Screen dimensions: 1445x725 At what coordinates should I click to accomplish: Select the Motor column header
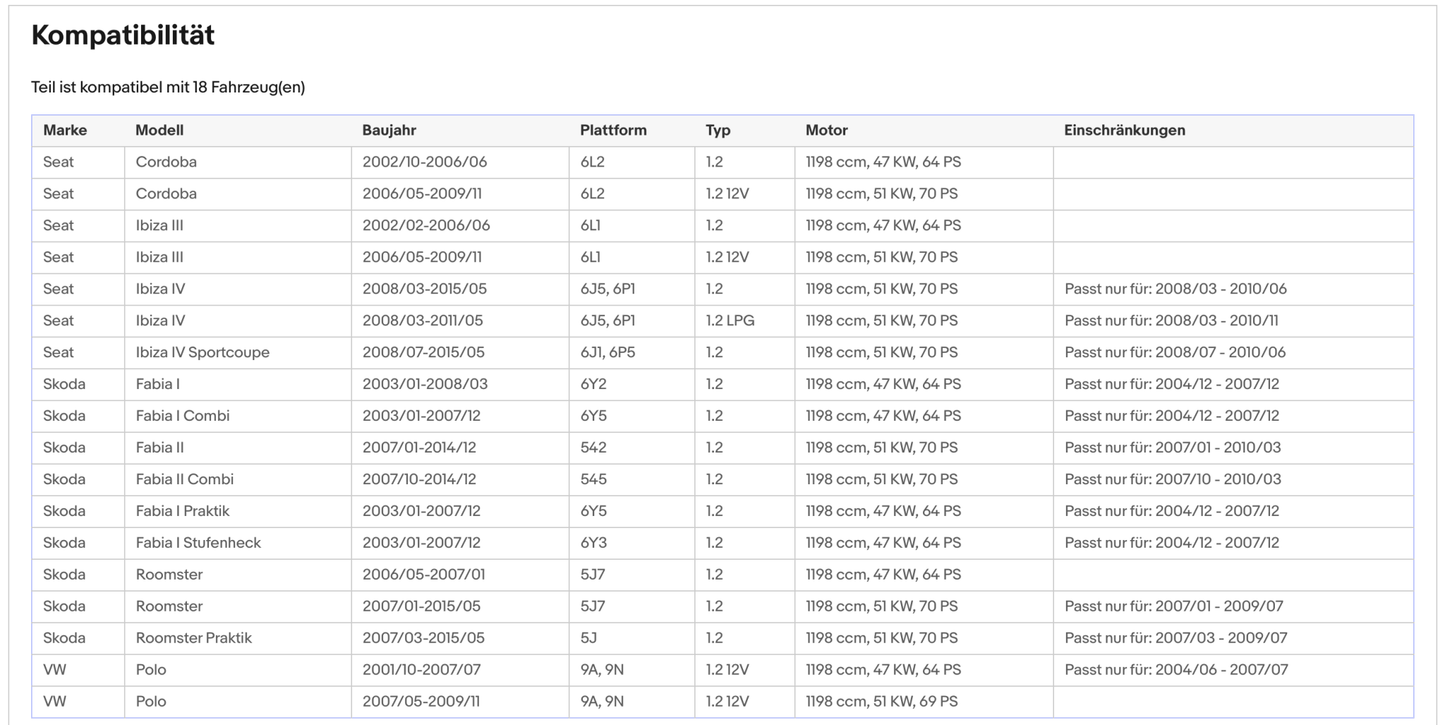[826, 130]
